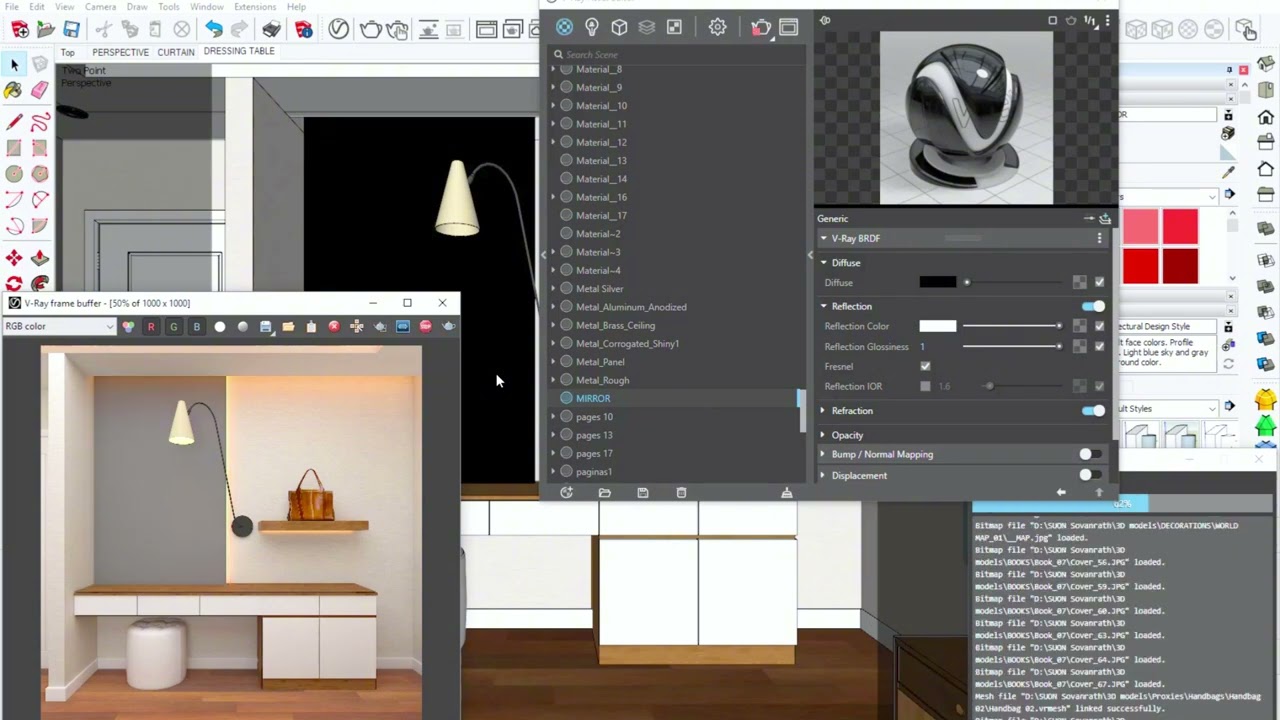Import asset file with folder icon below list
The height and width of the screenshot is (720, 1280).
pos(604,492)
